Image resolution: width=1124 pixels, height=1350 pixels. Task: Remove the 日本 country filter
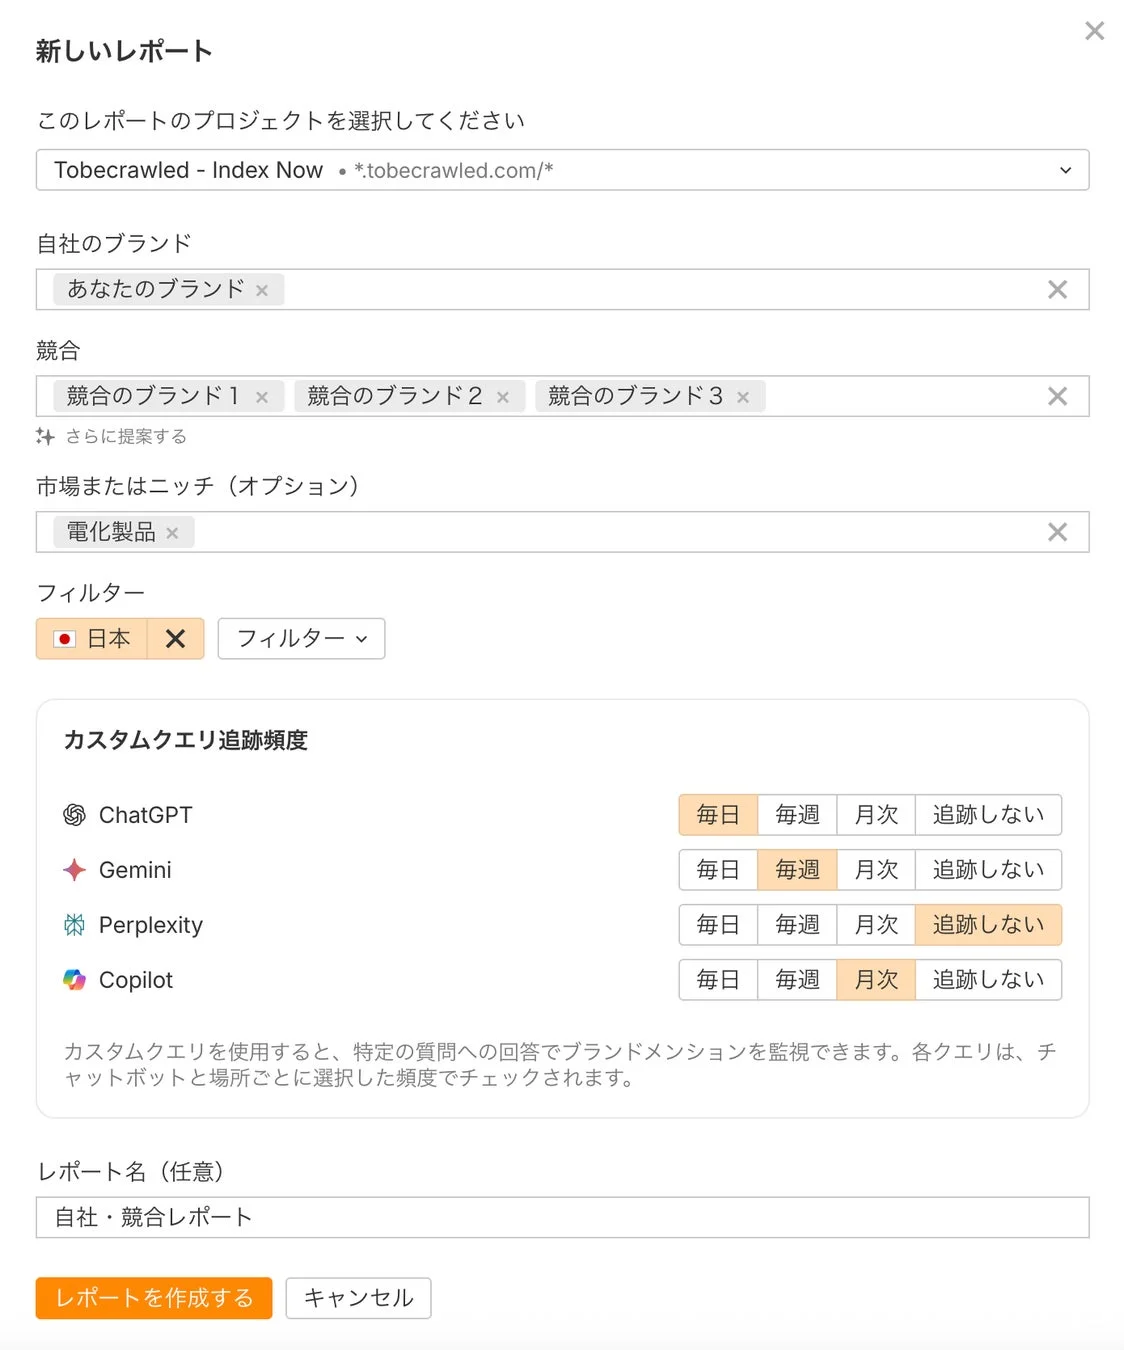[176, 638]
